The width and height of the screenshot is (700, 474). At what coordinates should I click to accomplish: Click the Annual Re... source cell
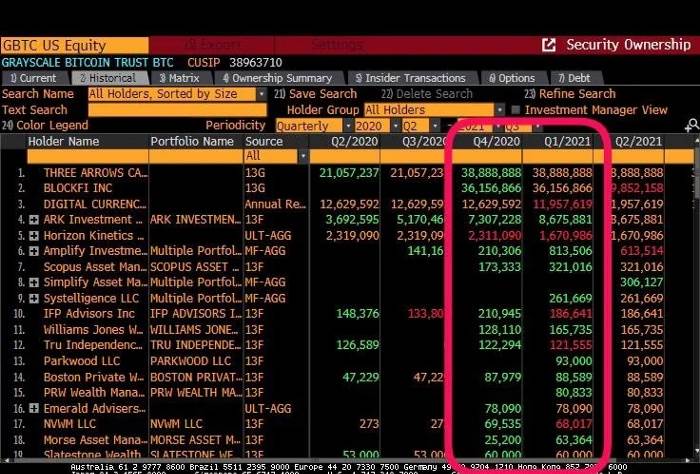[x=275, y=204]
